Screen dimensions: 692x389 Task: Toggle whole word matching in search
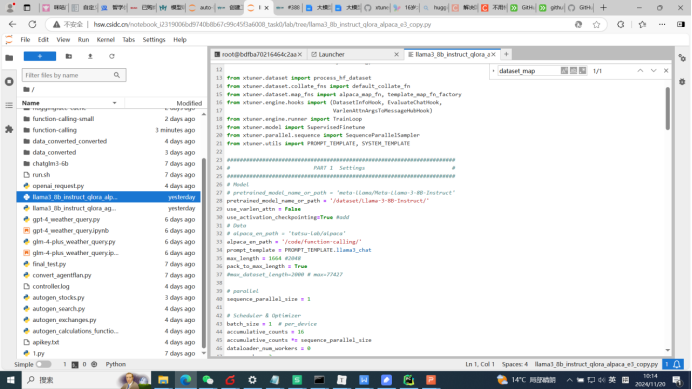click(x=573, y=71)
